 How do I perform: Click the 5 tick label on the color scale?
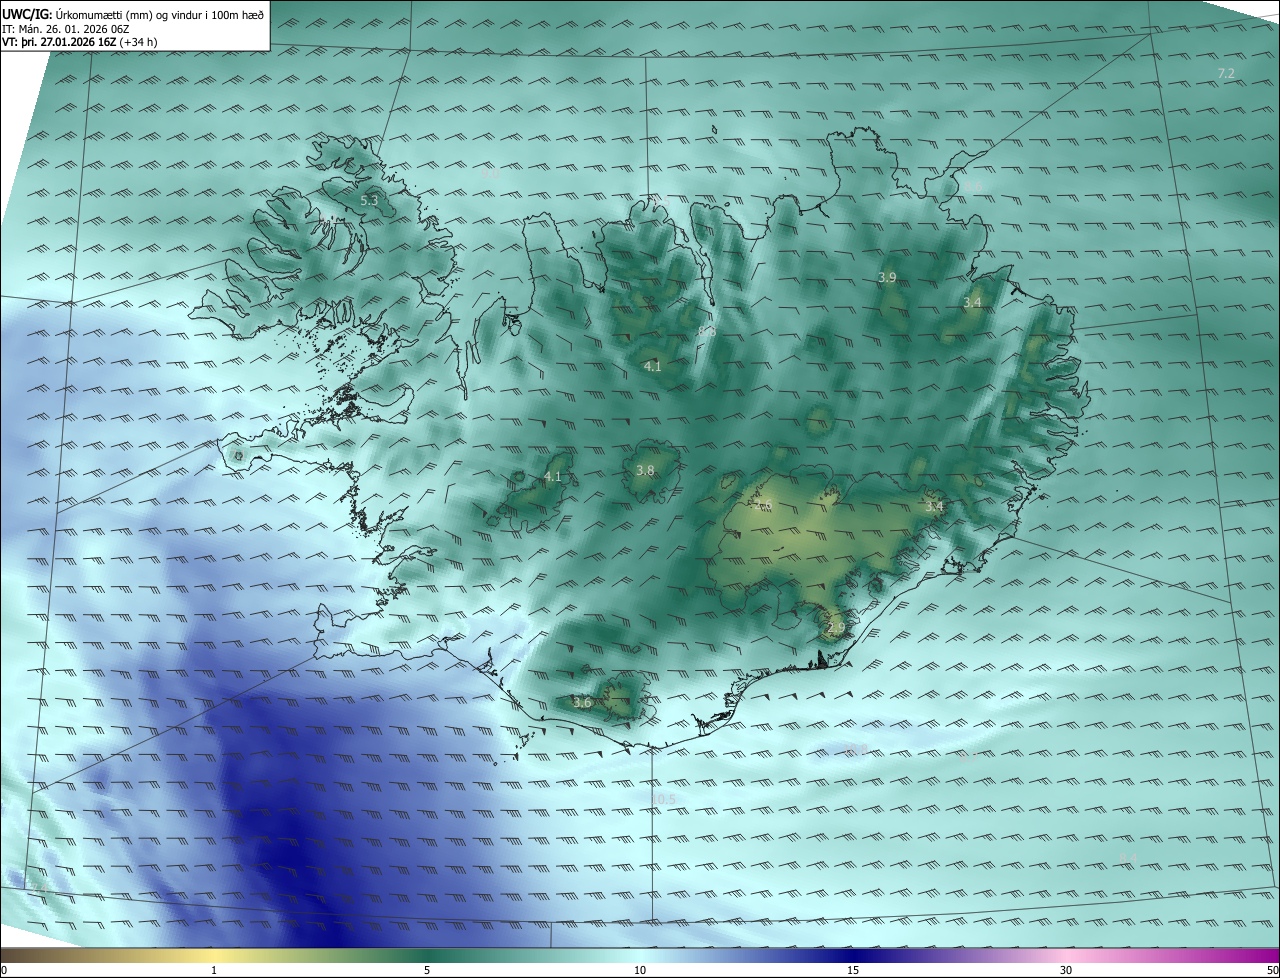[x=427, y=970]
